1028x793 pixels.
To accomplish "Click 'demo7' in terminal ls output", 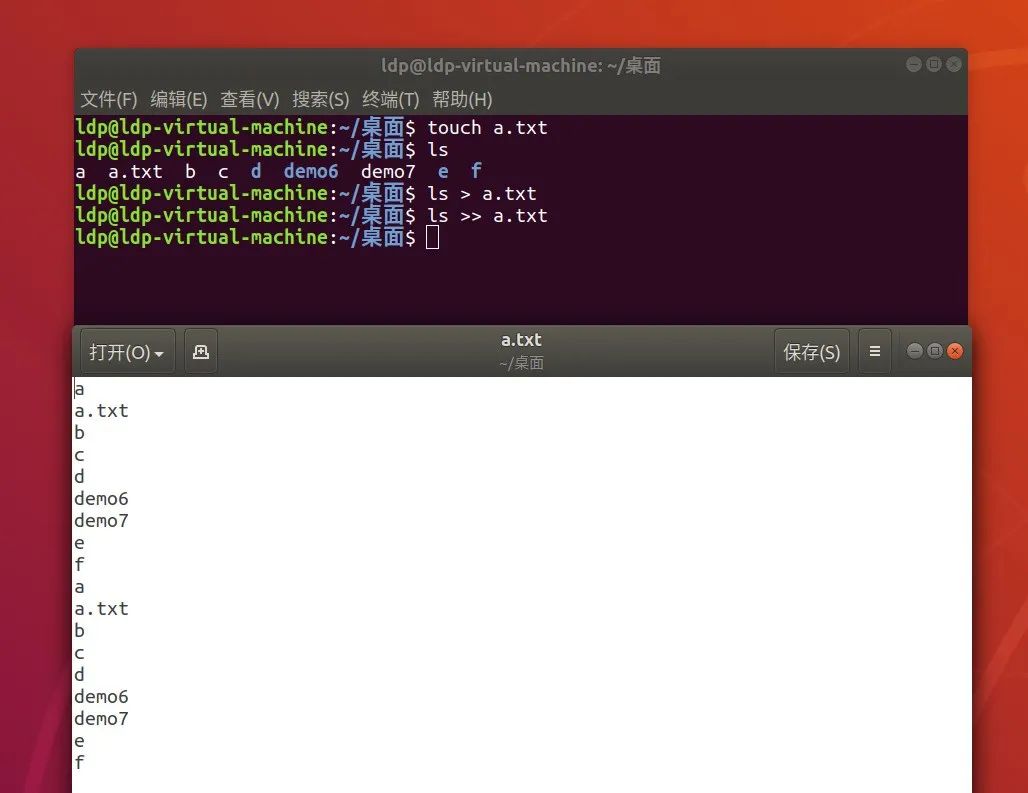I will 388,172.
